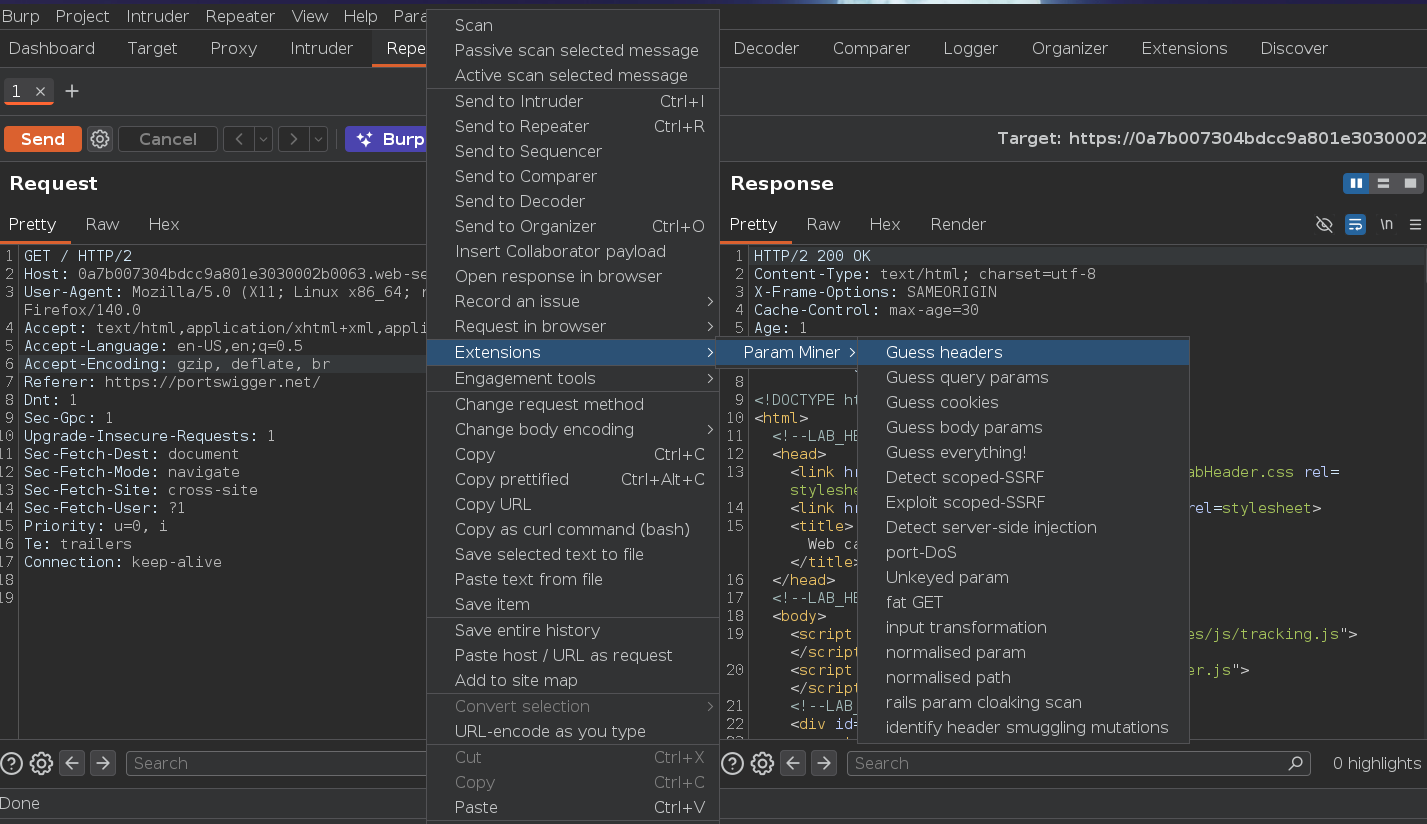Open request search settings gear
This screenshot has height=824, width=1427.
41,763
